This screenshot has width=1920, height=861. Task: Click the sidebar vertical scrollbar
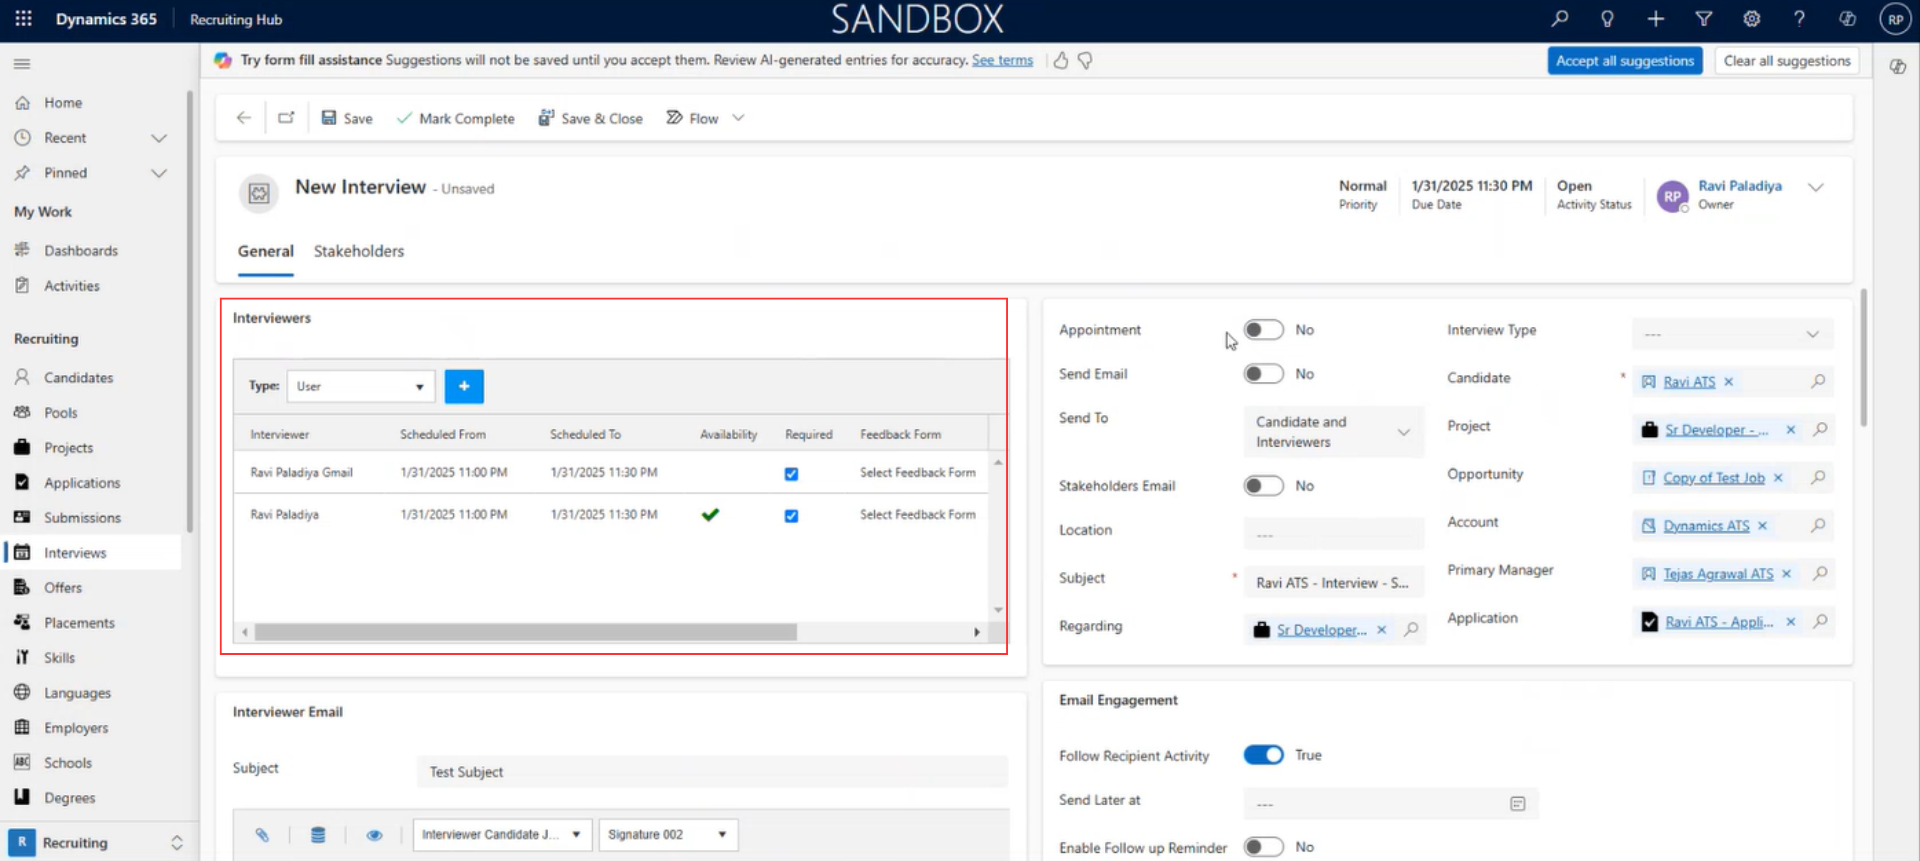(190, 310)
